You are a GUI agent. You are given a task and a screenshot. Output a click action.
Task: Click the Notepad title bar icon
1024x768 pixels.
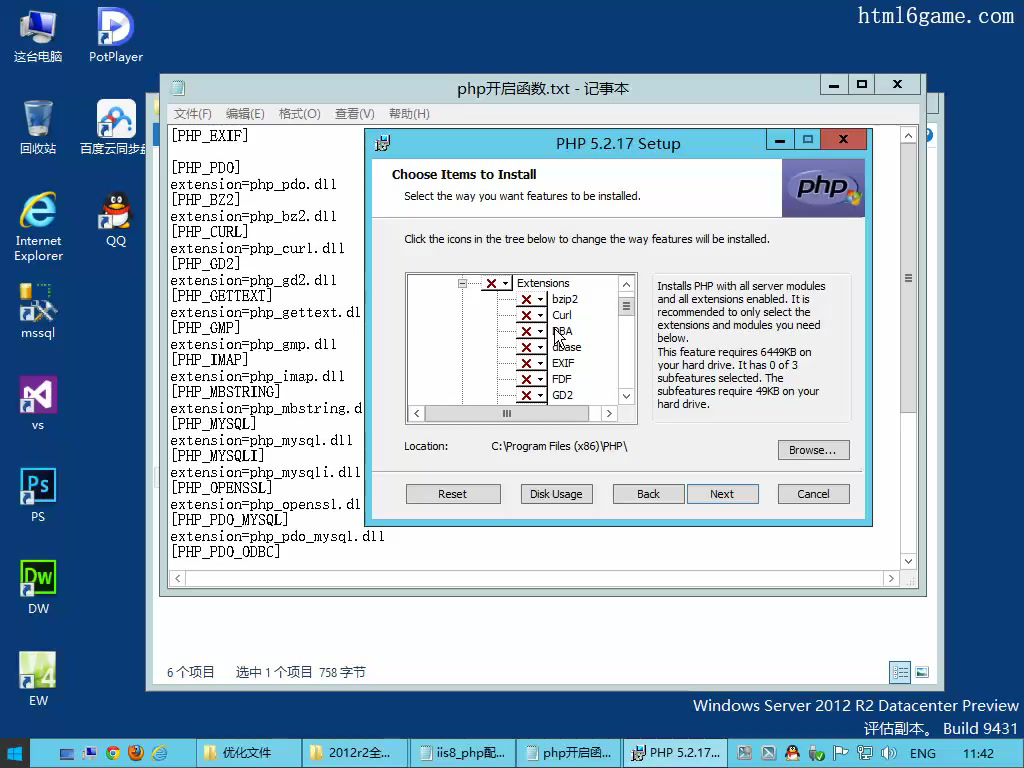point(178,88)
